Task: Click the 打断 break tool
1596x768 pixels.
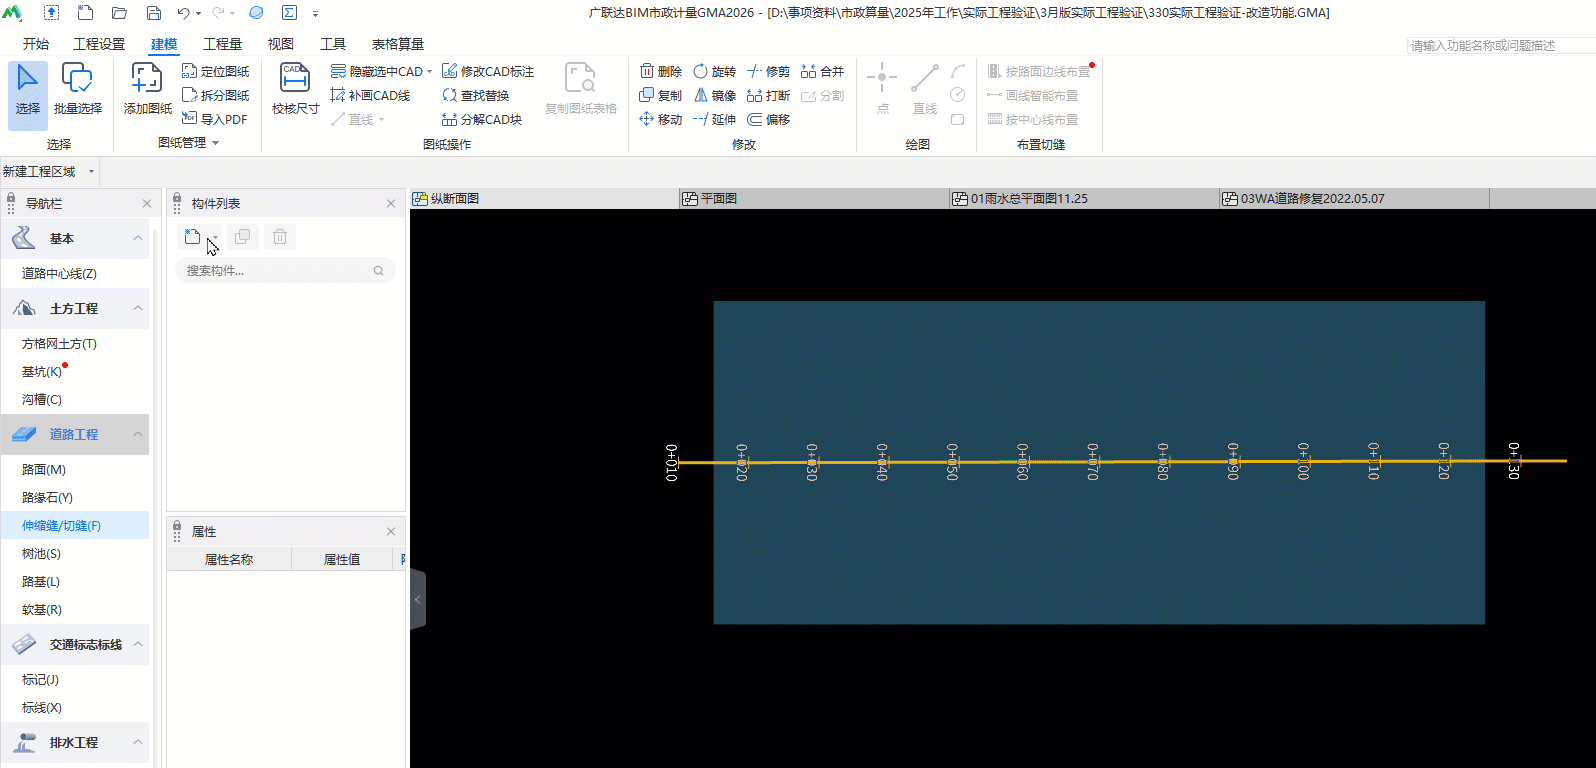Action: pos(768,95)
